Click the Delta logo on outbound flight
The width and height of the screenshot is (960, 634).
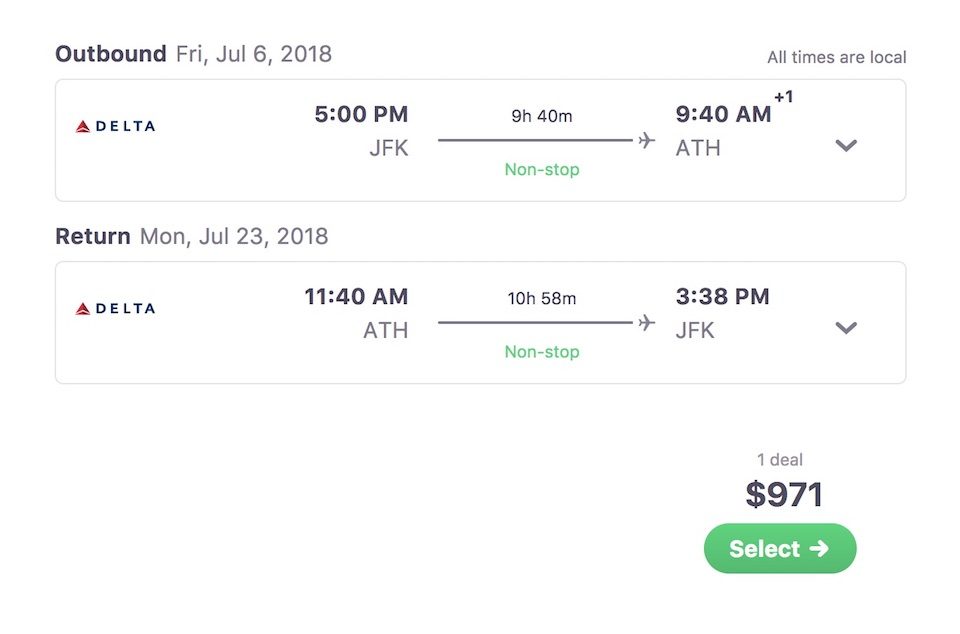(x=115, y=127)
